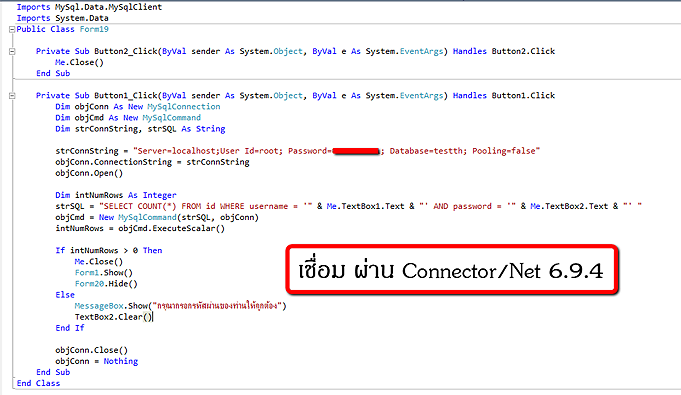
Task: Click "Handles Button2.Click" text
Action: click(504, 51)
